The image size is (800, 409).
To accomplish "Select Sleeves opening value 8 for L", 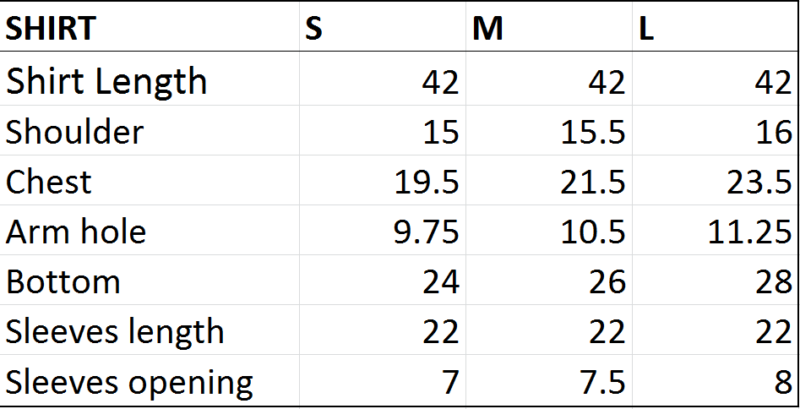I will 715,381.
